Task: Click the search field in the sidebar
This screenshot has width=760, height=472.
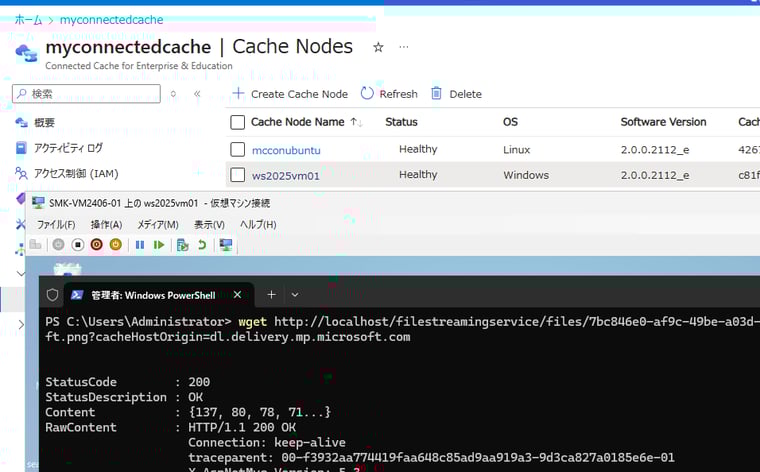Action: [x=86, y=94]
